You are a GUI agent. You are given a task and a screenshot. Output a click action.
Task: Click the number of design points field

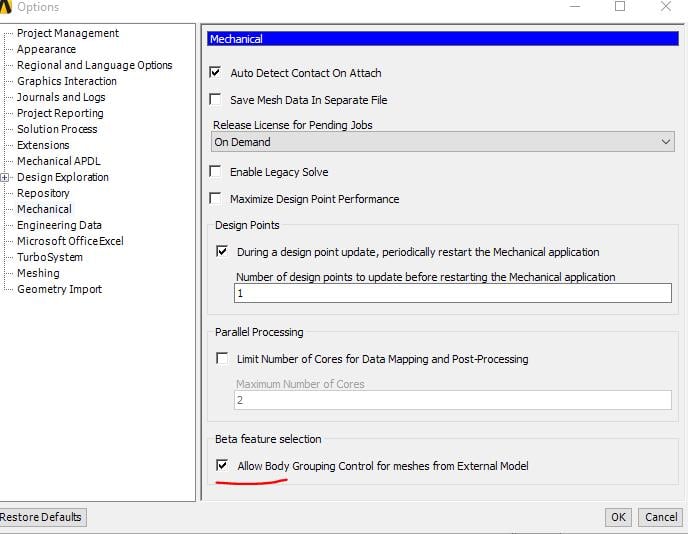452,293
